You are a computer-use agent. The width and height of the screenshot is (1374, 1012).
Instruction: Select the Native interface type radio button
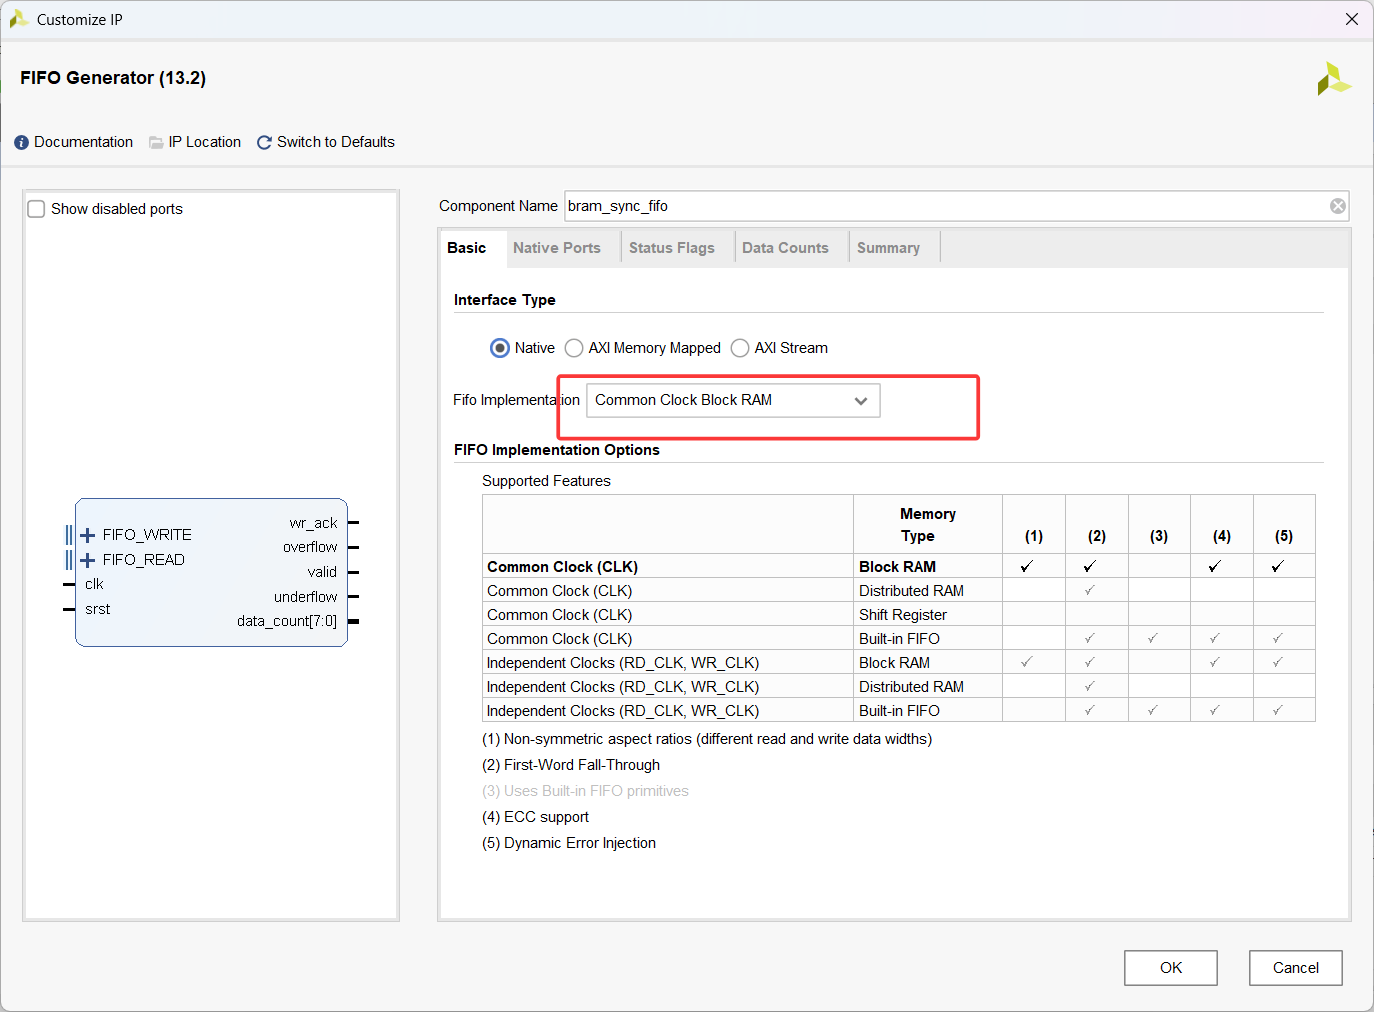click(500, 348)
